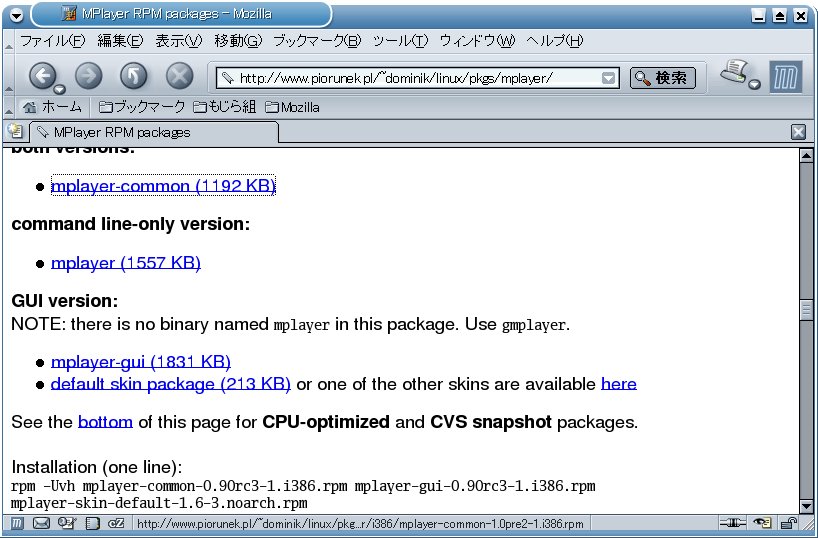The image size is (818, 538).
Task: Open the 表示(V) menu
Action: point(178,41)
